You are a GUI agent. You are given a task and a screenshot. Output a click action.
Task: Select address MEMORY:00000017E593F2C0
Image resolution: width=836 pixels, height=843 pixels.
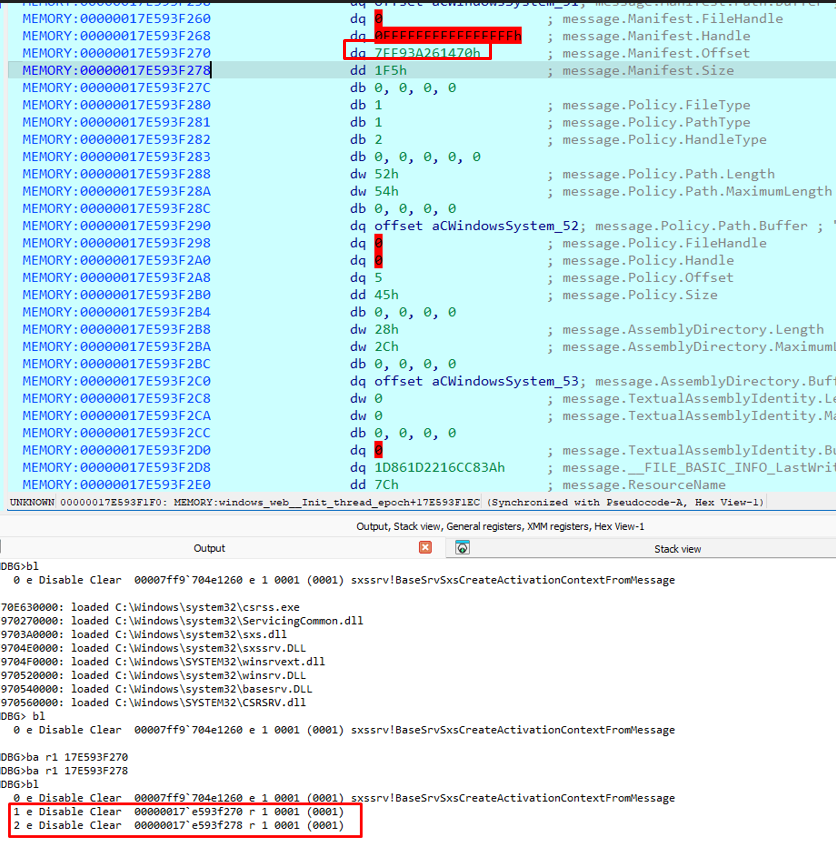(117, 381)
